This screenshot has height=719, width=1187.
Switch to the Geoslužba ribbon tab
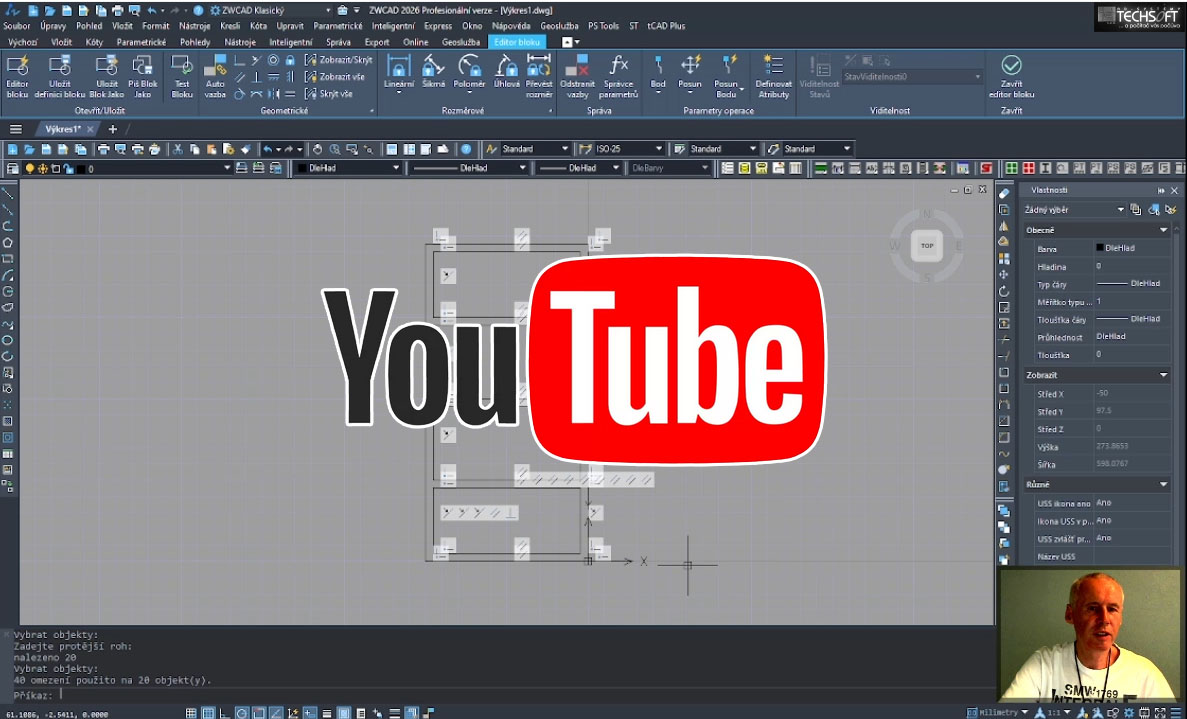[461, 42]
